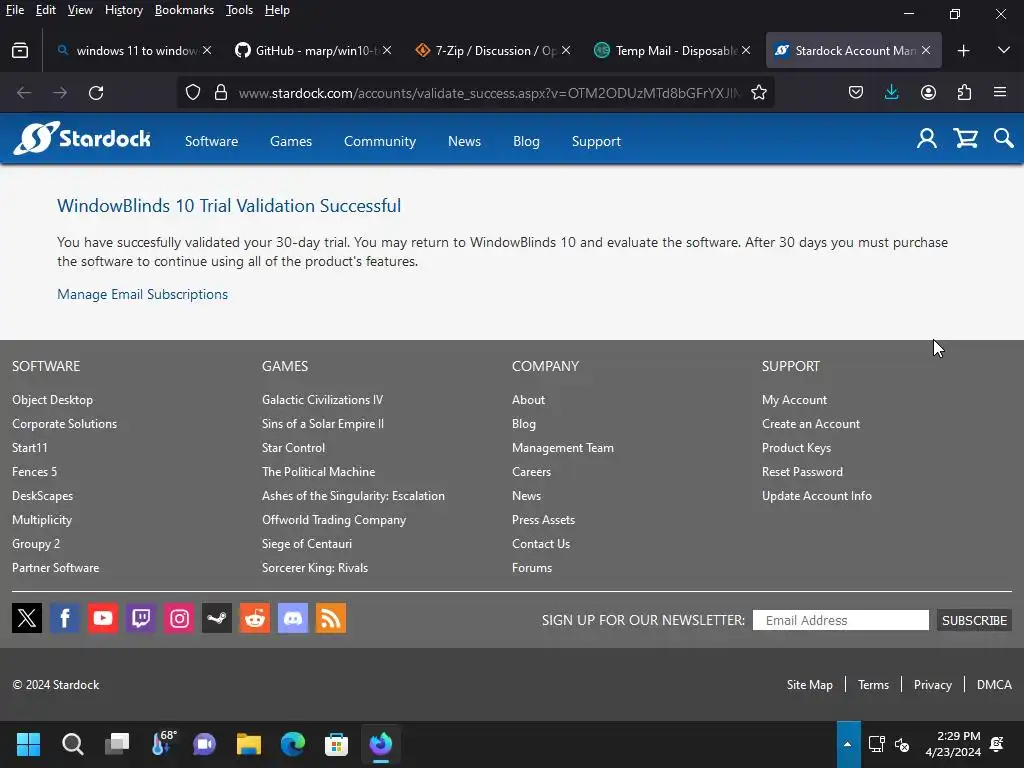The height and width of the screenshot is (768, 1024).
Task: Switch to the 7-Zip Discussion tab
Action: click(x=494, y=50)
